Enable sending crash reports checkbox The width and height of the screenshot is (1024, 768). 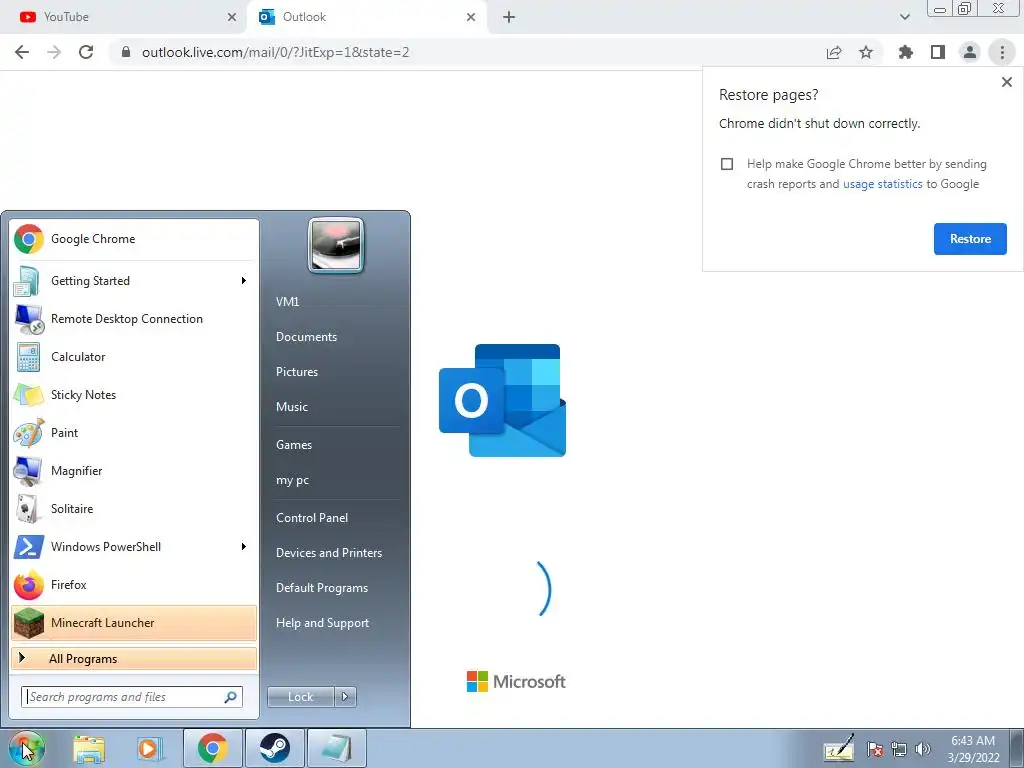pos(727,164)
